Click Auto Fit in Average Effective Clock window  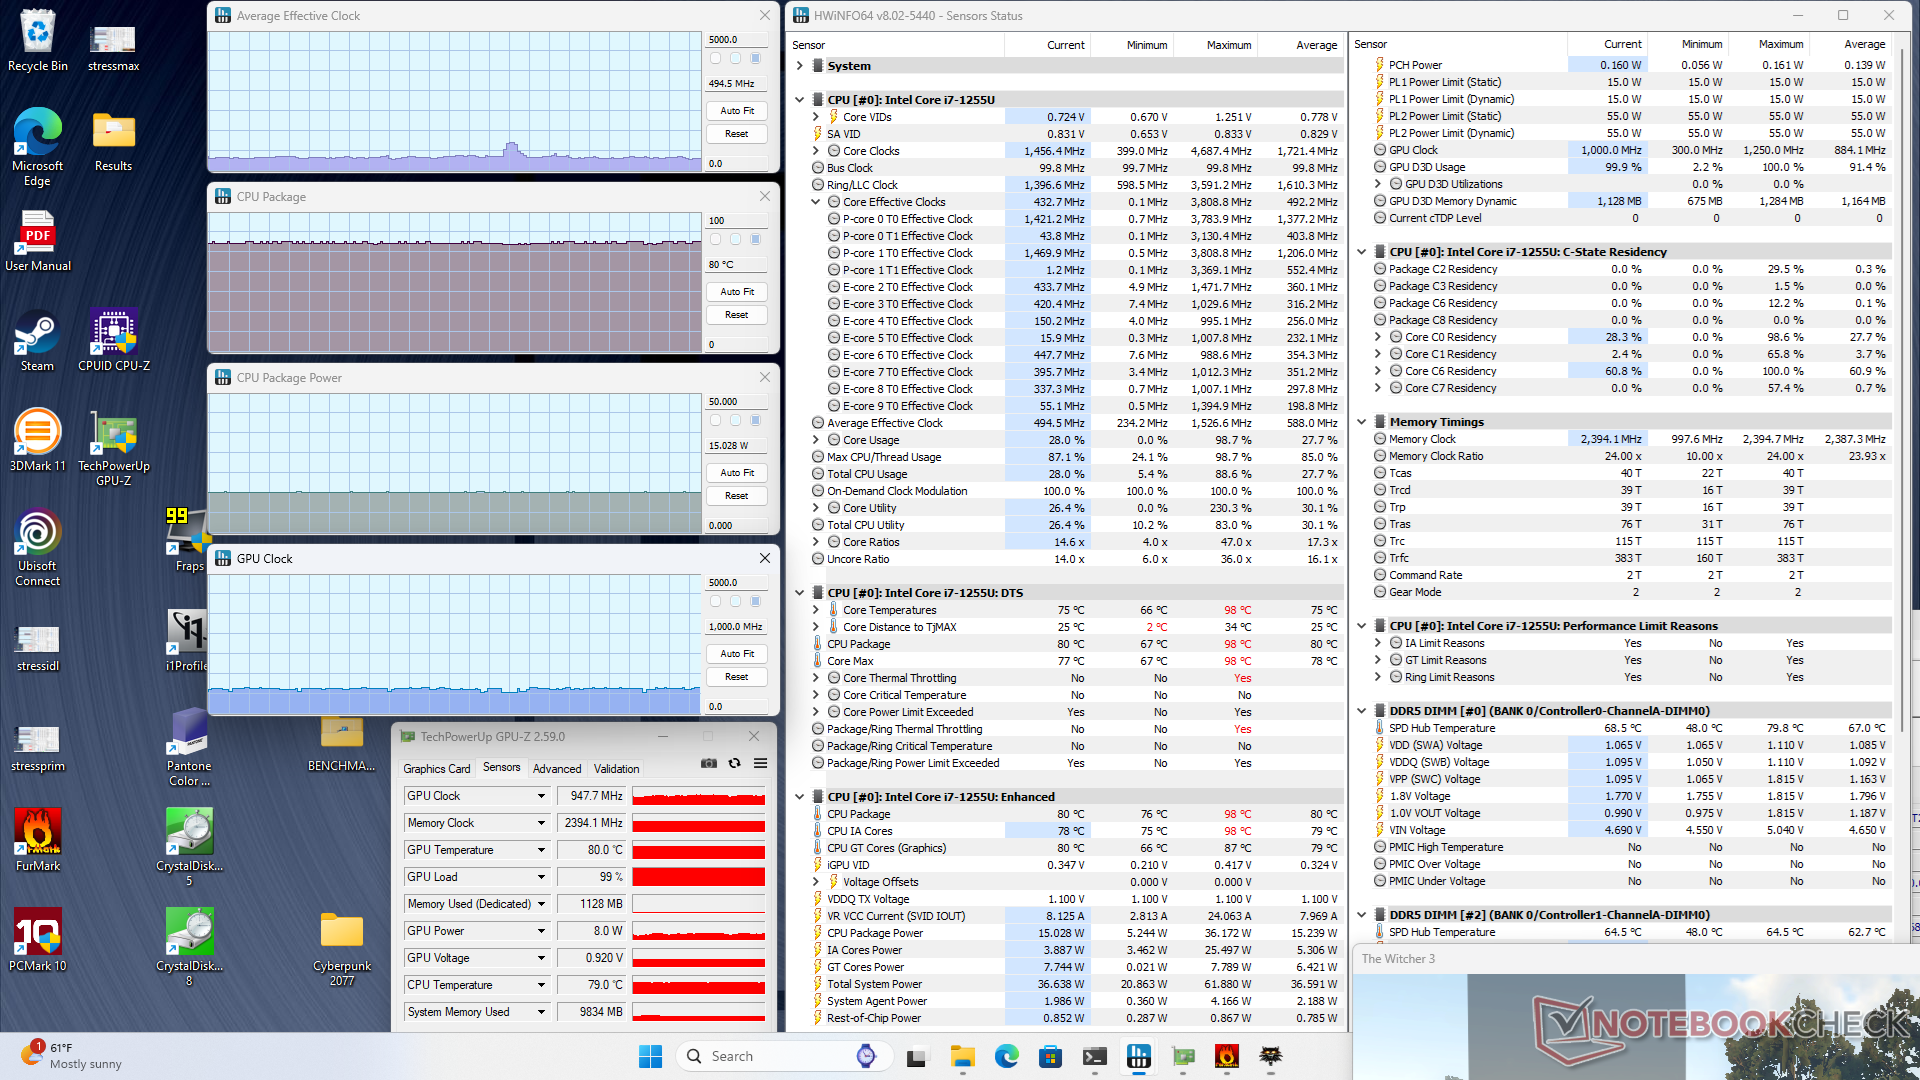point(737,111)
